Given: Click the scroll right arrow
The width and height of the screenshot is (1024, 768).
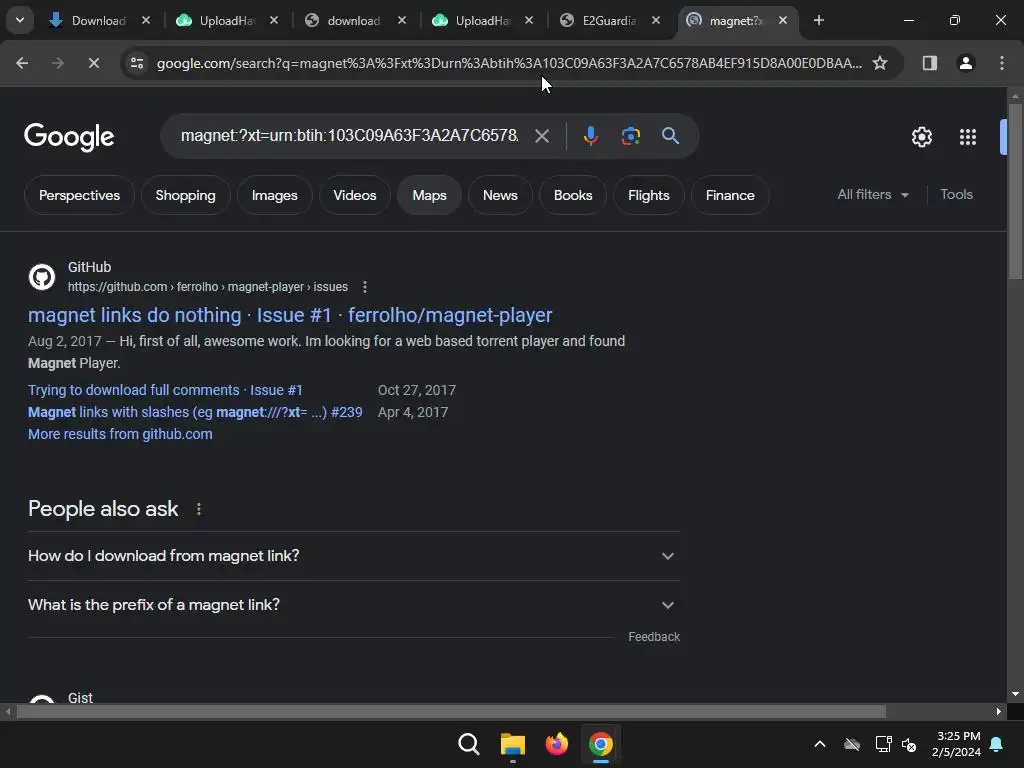Looking at the screenshot, I should [998, 712].
